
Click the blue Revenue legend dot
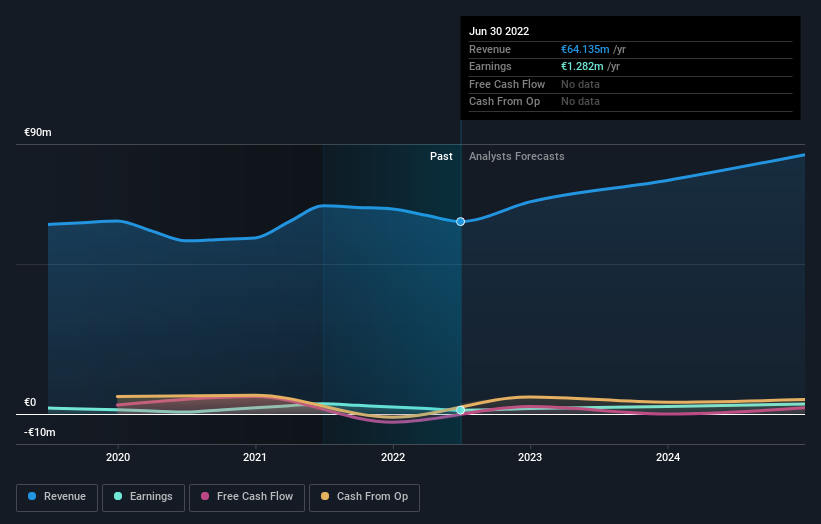pos(32,496)
